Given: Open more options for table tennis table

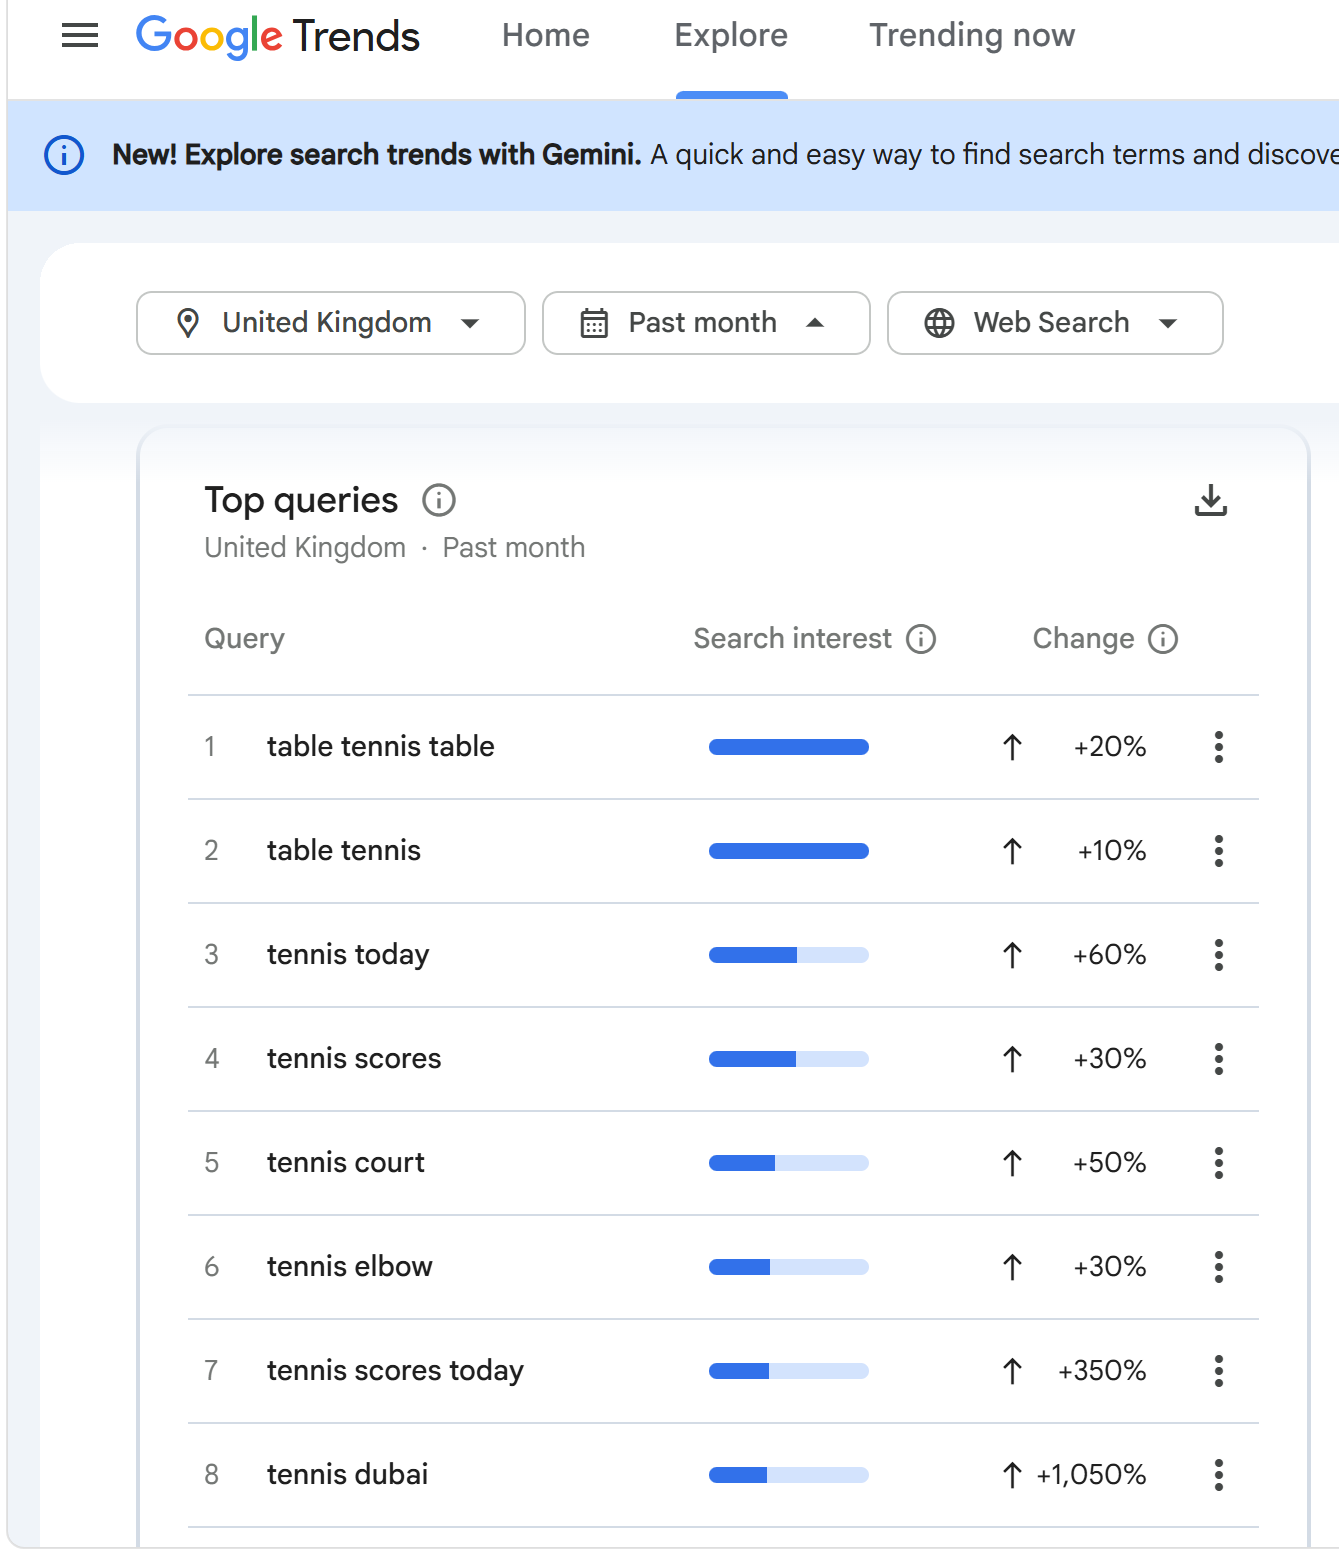Looking at the screenshot, I should click(1218, 747).
